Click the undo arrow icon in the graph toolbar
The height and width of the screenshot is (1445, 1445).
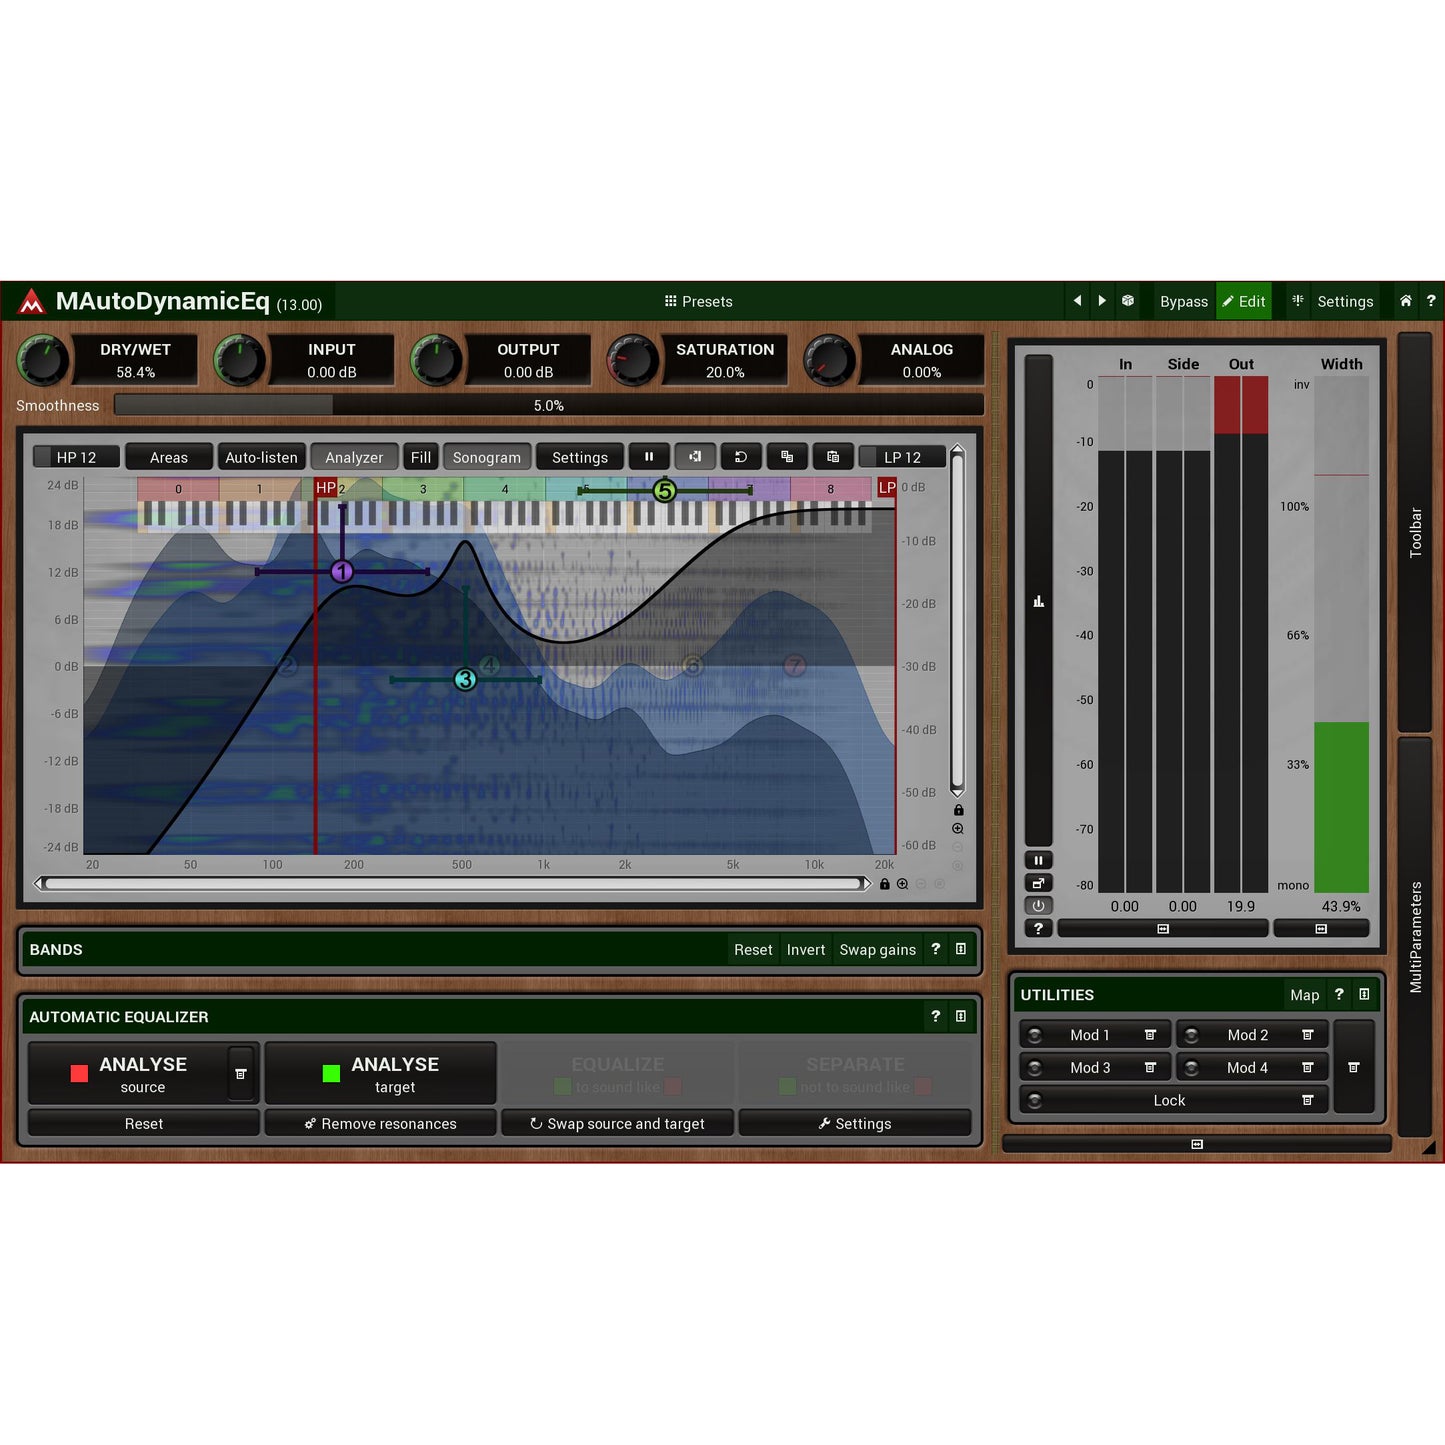741,457
